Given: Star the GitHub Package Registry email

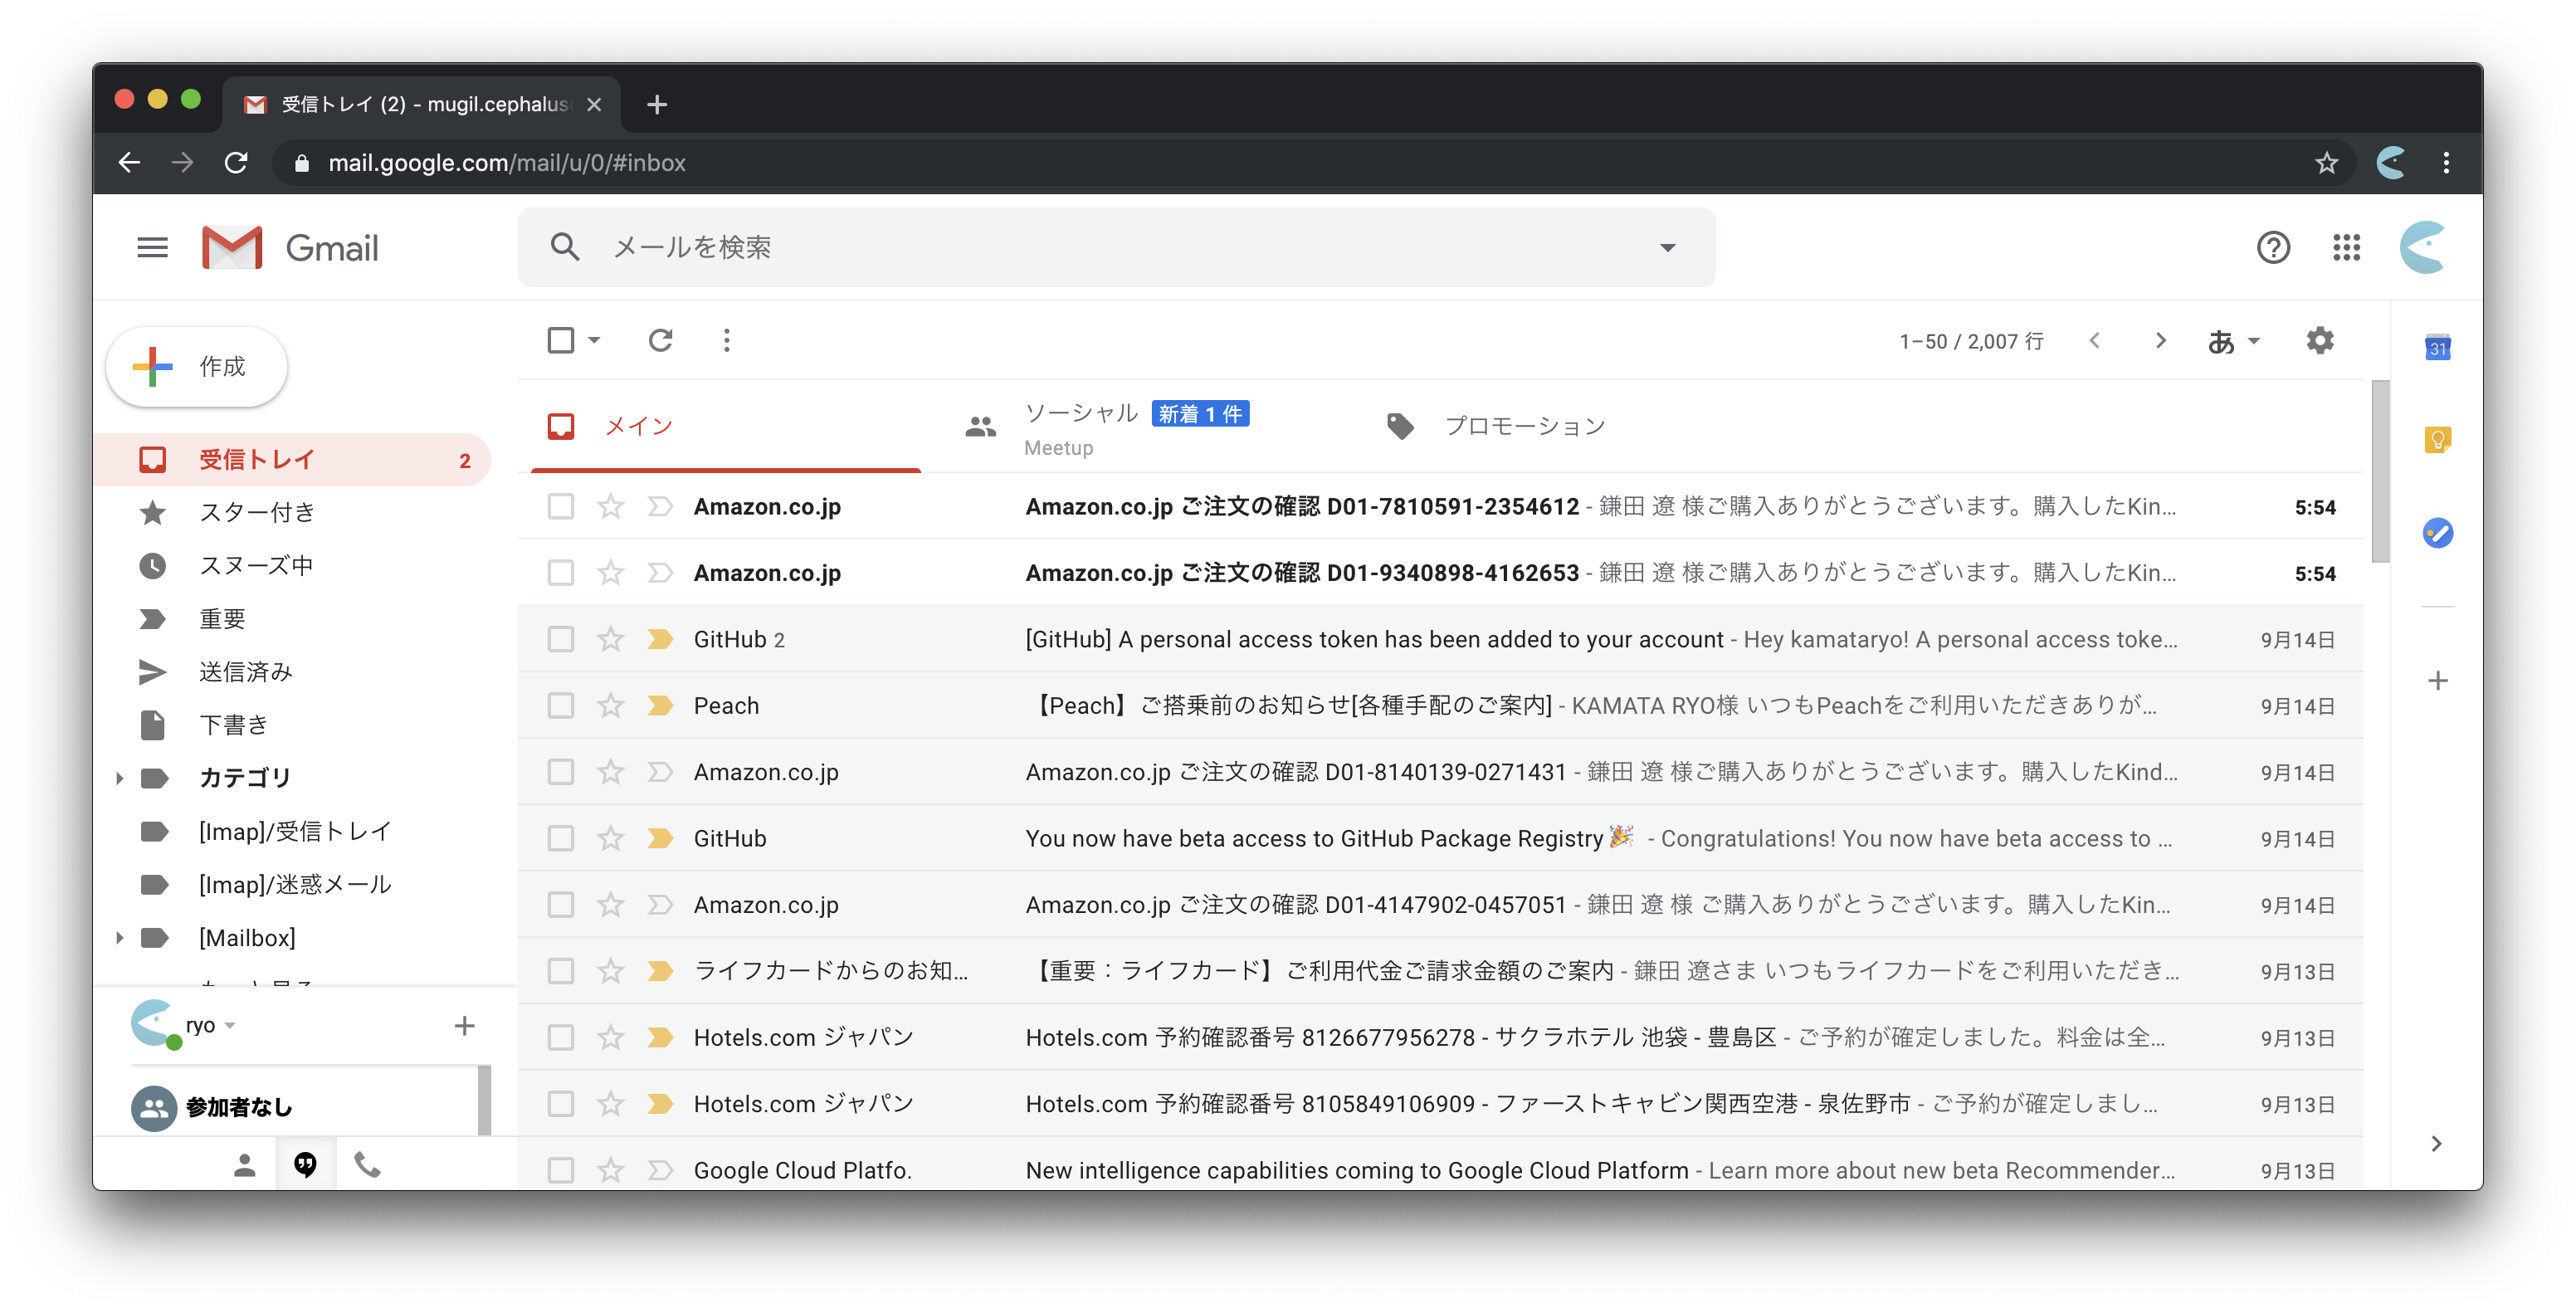Looking at the screenshot, I should (611, 838).
